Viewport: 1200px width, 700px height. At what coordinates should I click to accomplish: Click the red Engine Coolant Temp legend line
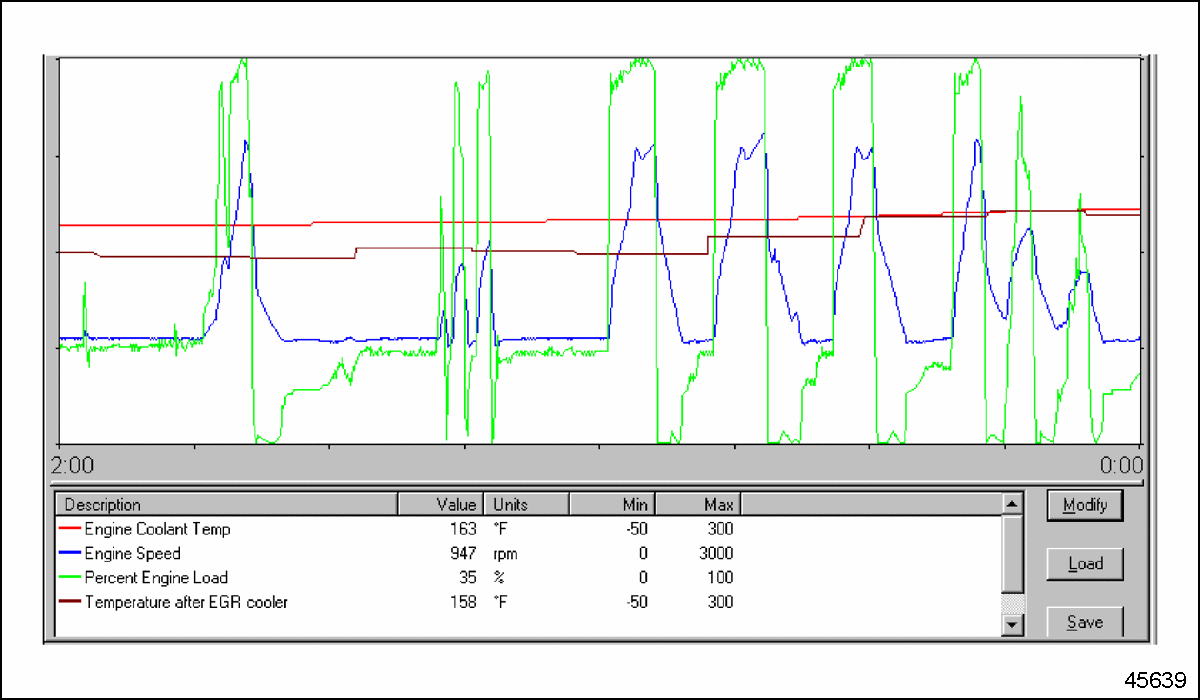point(69,529)
